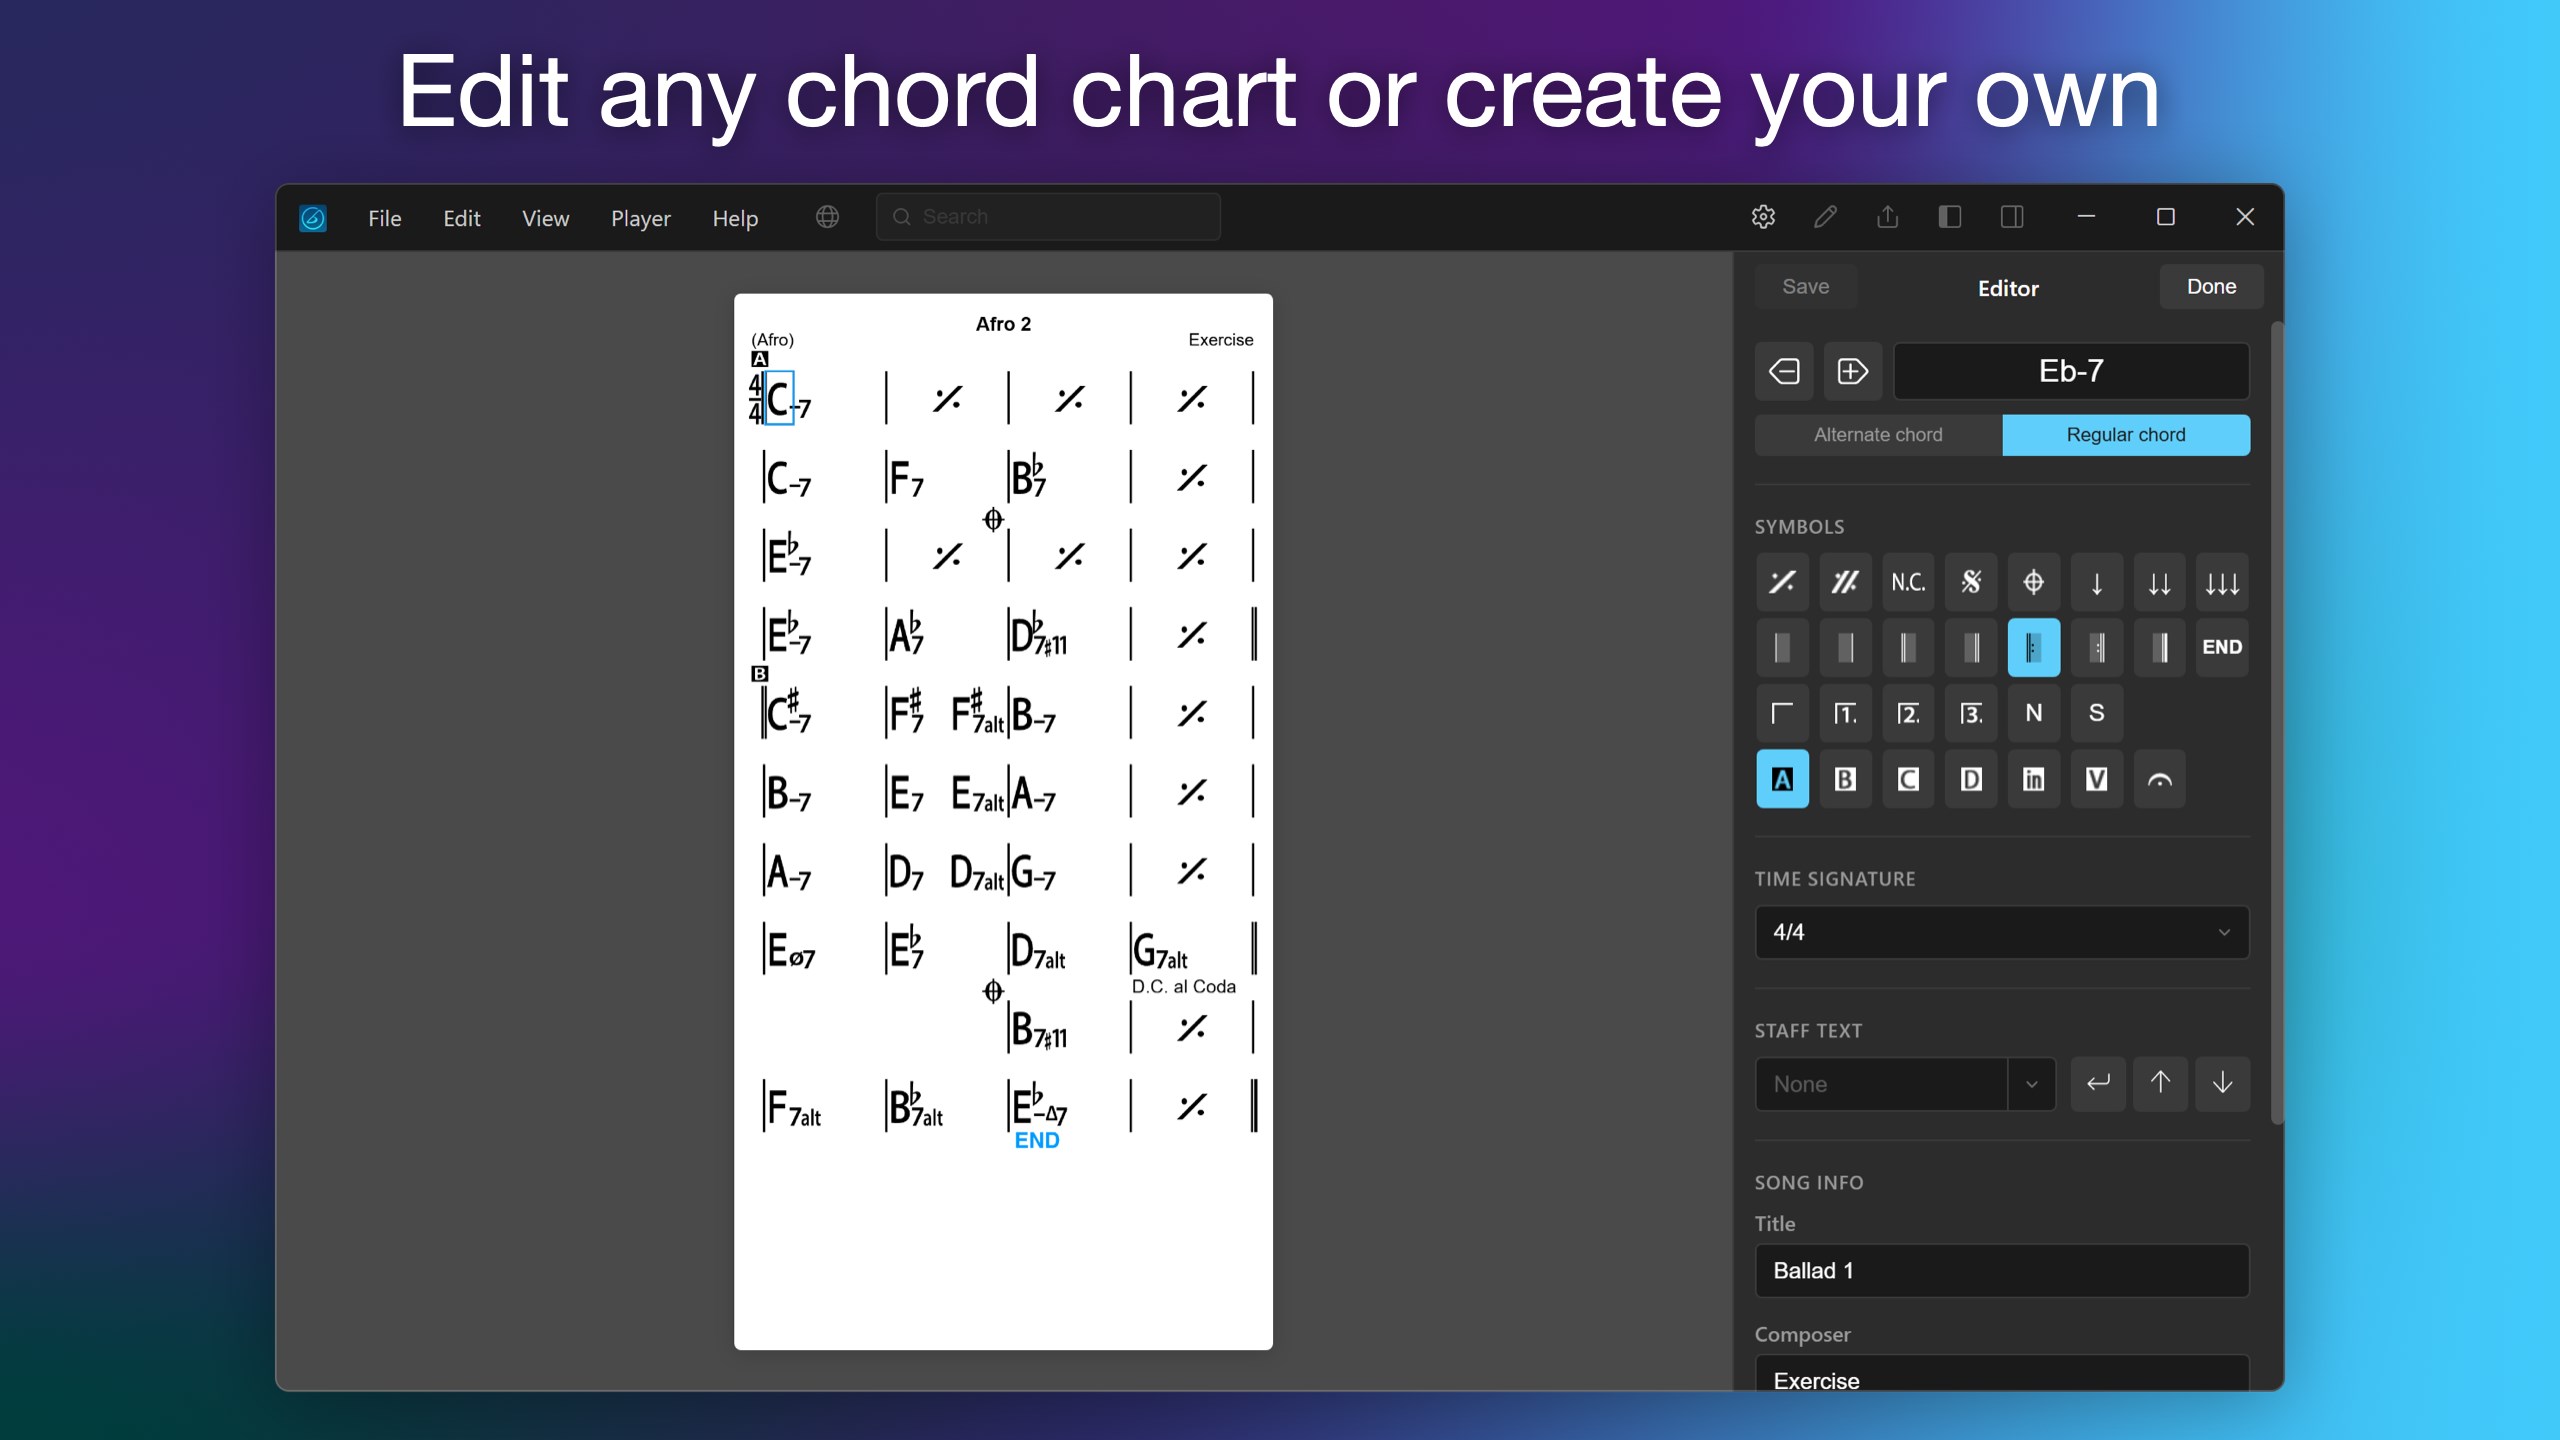Move staff text down with arrow
The image size is (2560, 1440).
coord(2222,1083)
